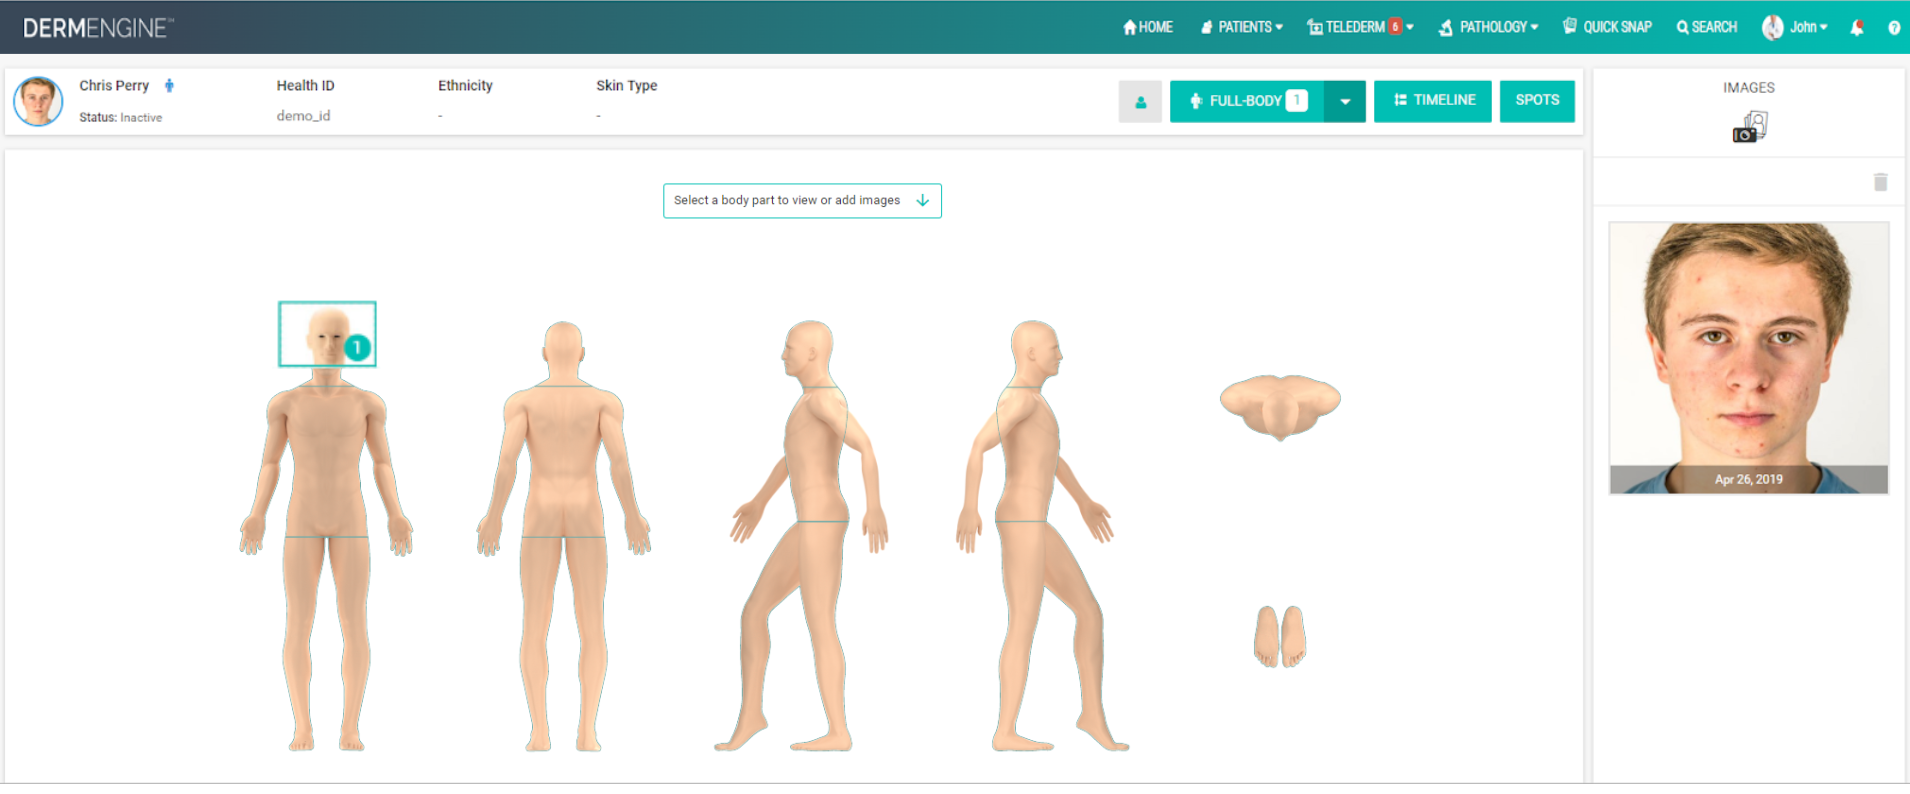Select the torso on the front body view
The image size is (1910, 794).
tap(327, 460)
